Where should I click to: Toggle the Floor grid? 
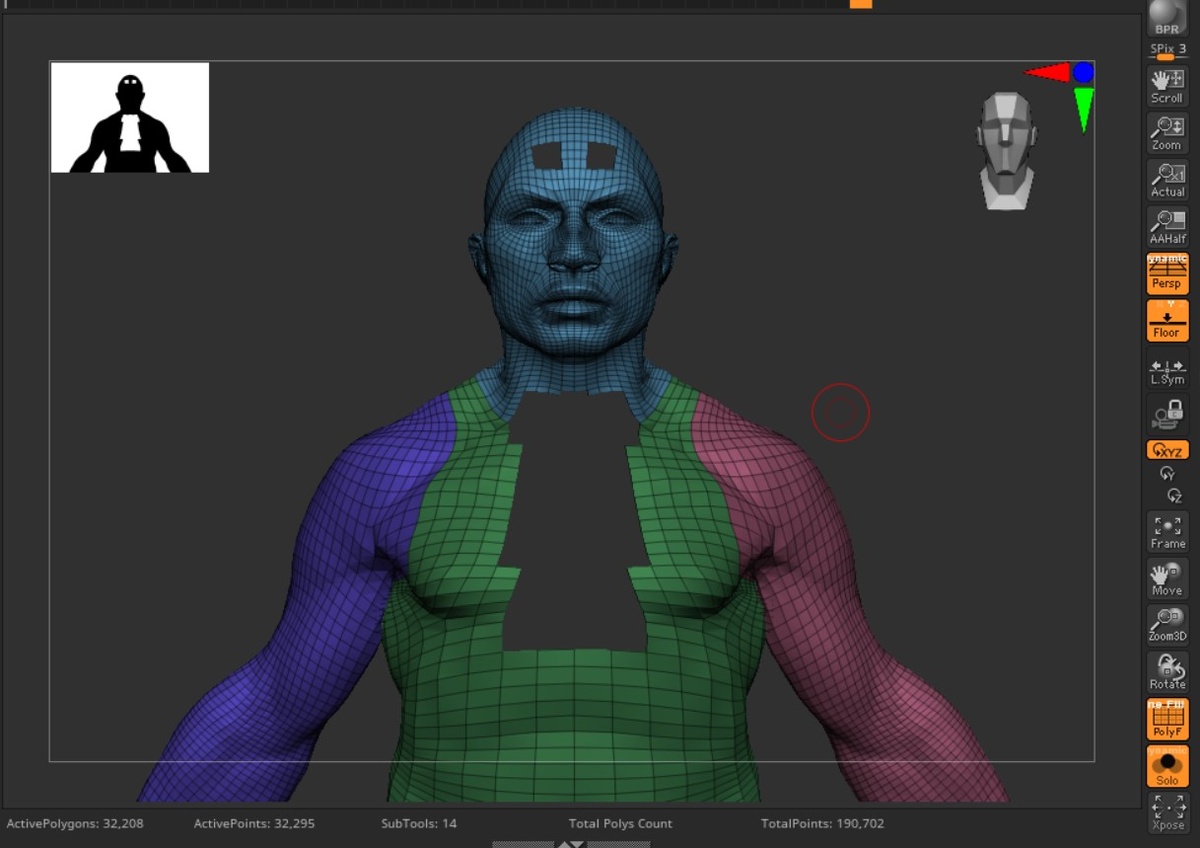tap(1167, 321)
